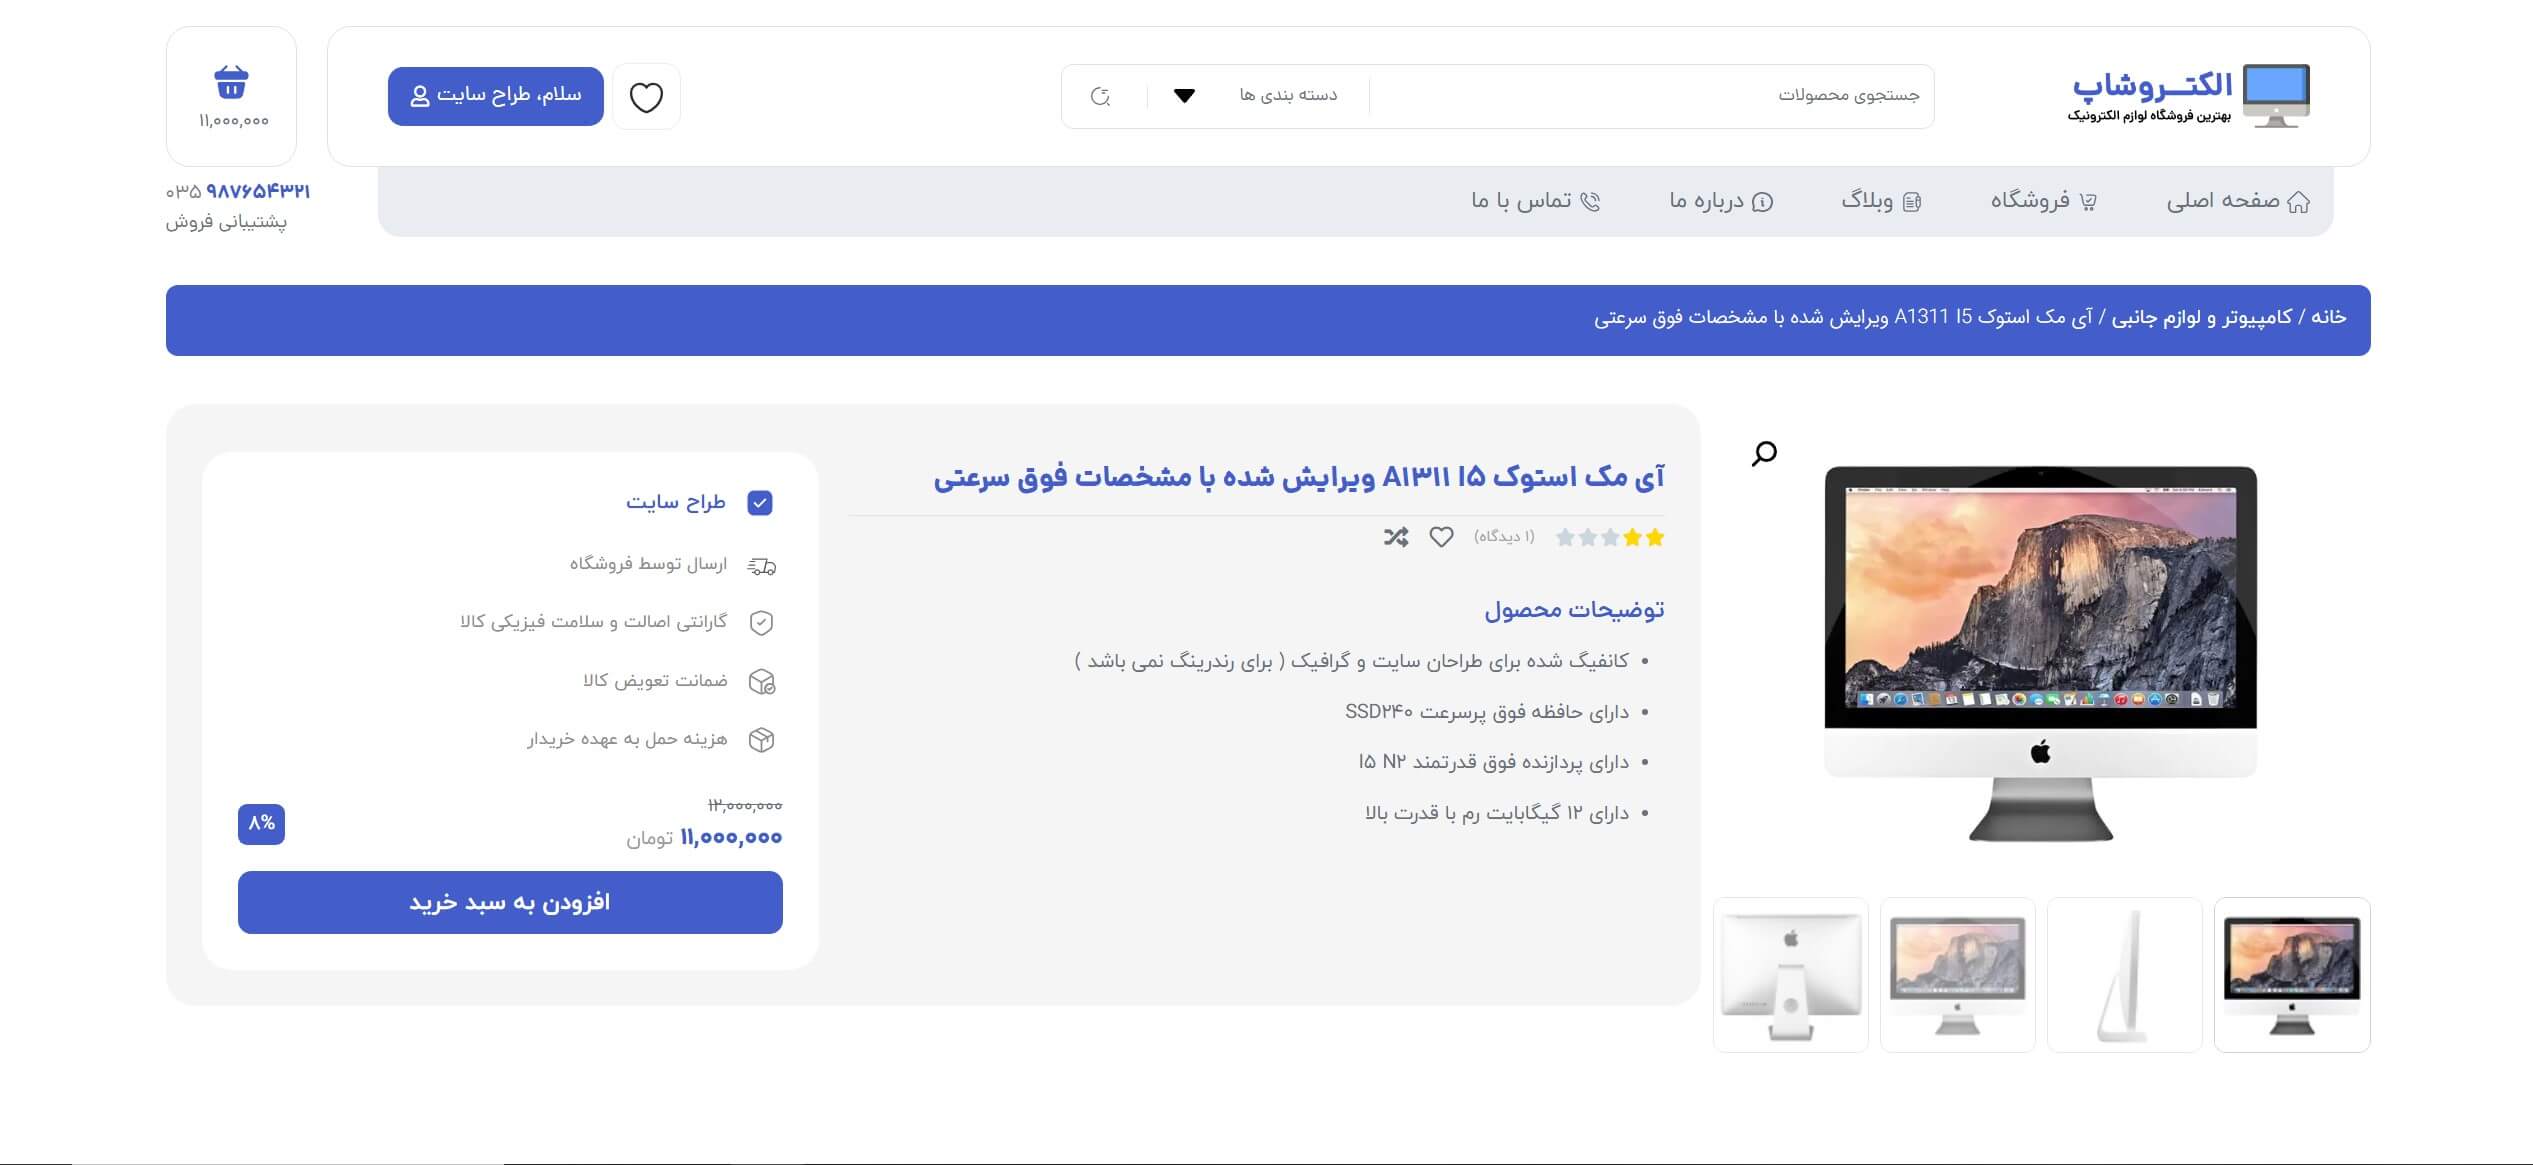Screen dimensions: 2533x1165
Task: Select the back-view iMac thumbnail
Action: tap(1791, 975)
